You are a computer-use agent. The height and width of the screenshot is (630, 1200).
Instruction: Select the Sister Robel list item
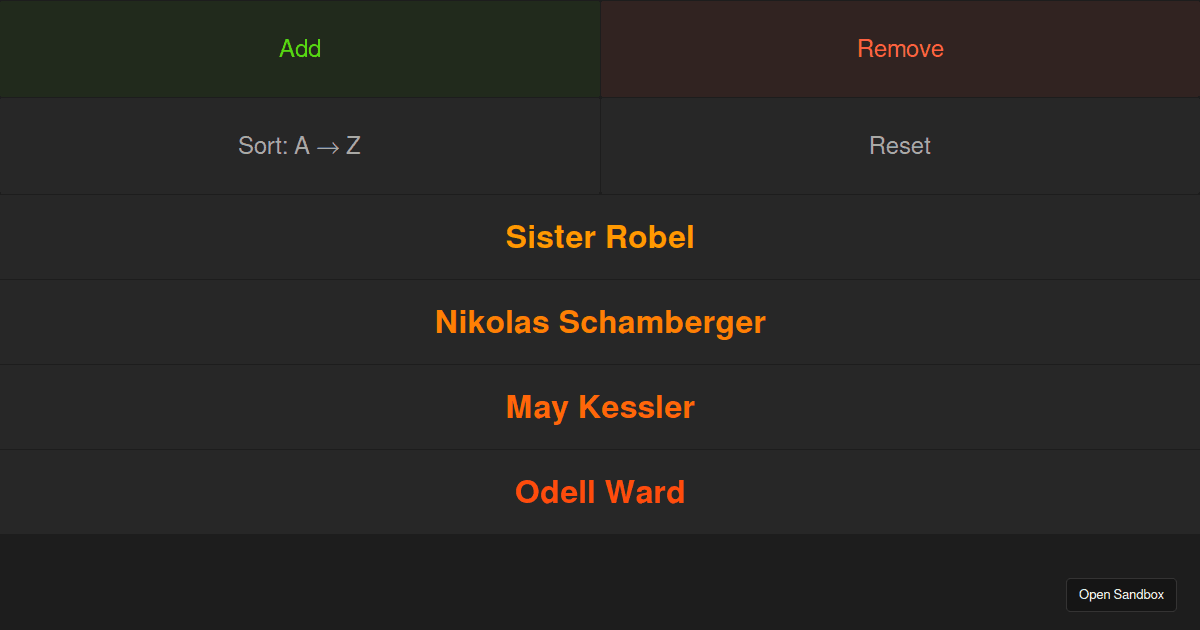point(600,237)
